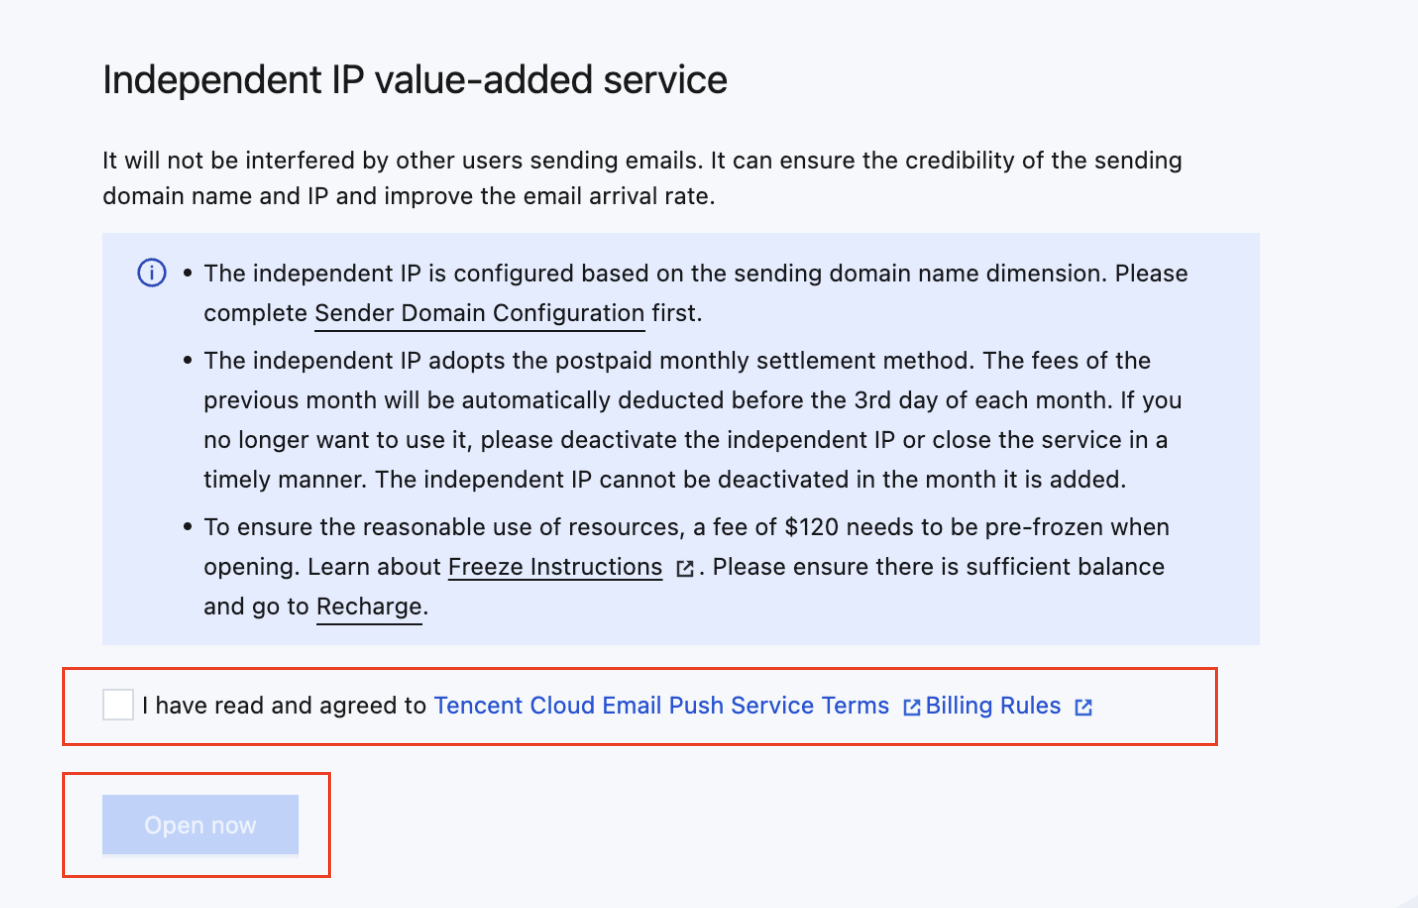Image resolution: width=1418 pixels, height=908 pixels.
Task: Tick the terms agreement checkbox
Action: [x=118, y=705]
